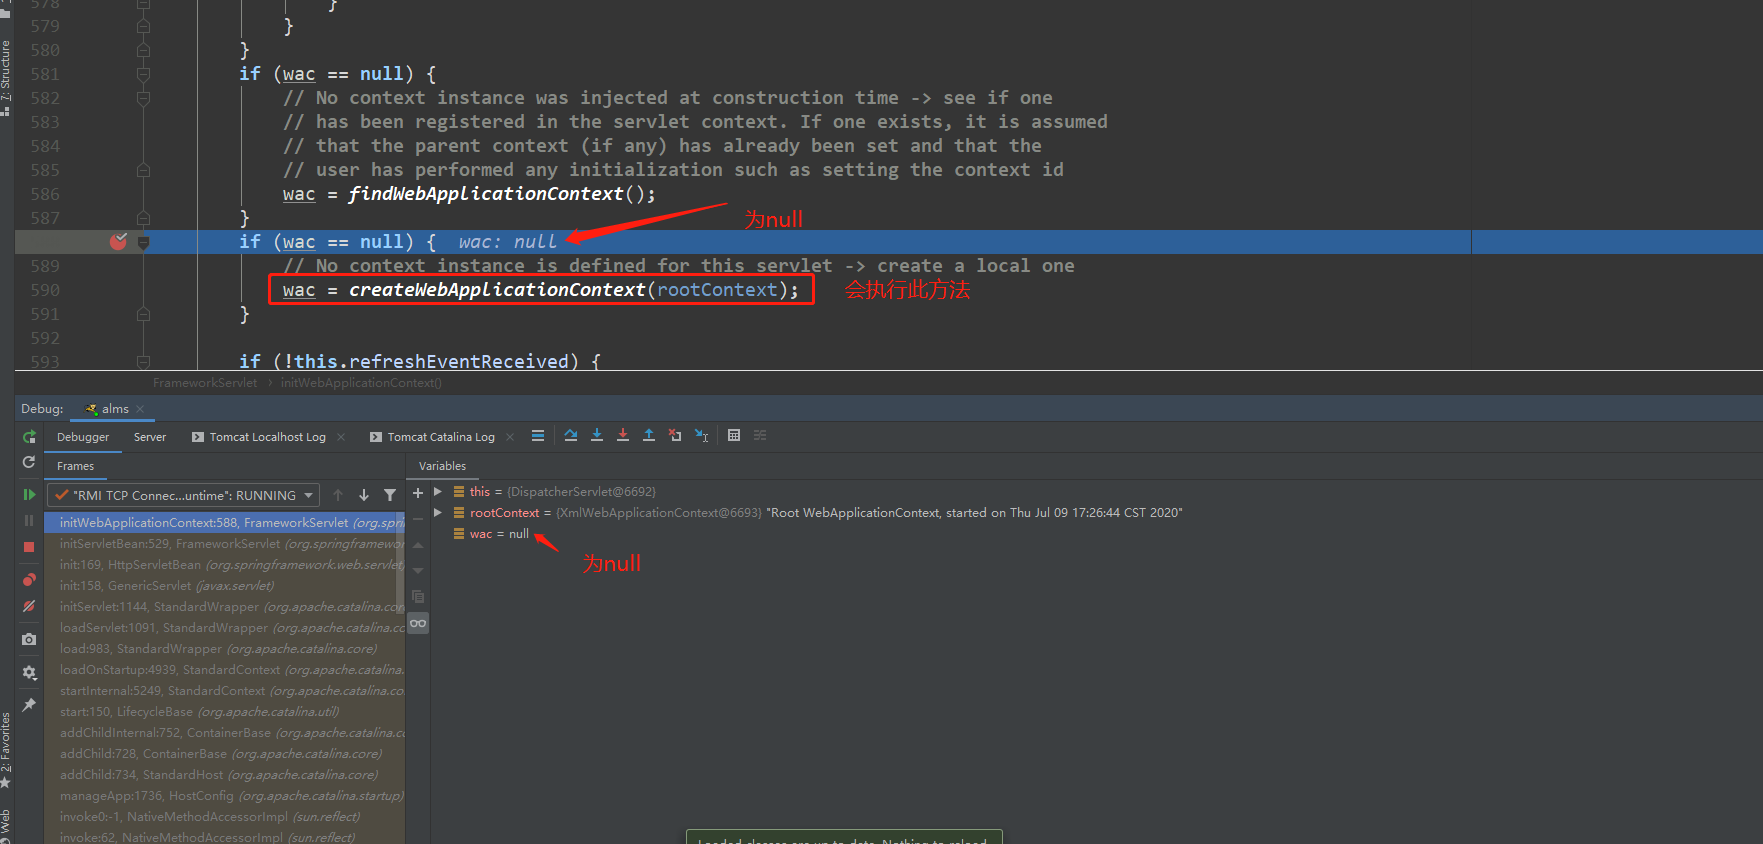
Task: Click the fold marker at line 591
Action: tap(143, 314)
